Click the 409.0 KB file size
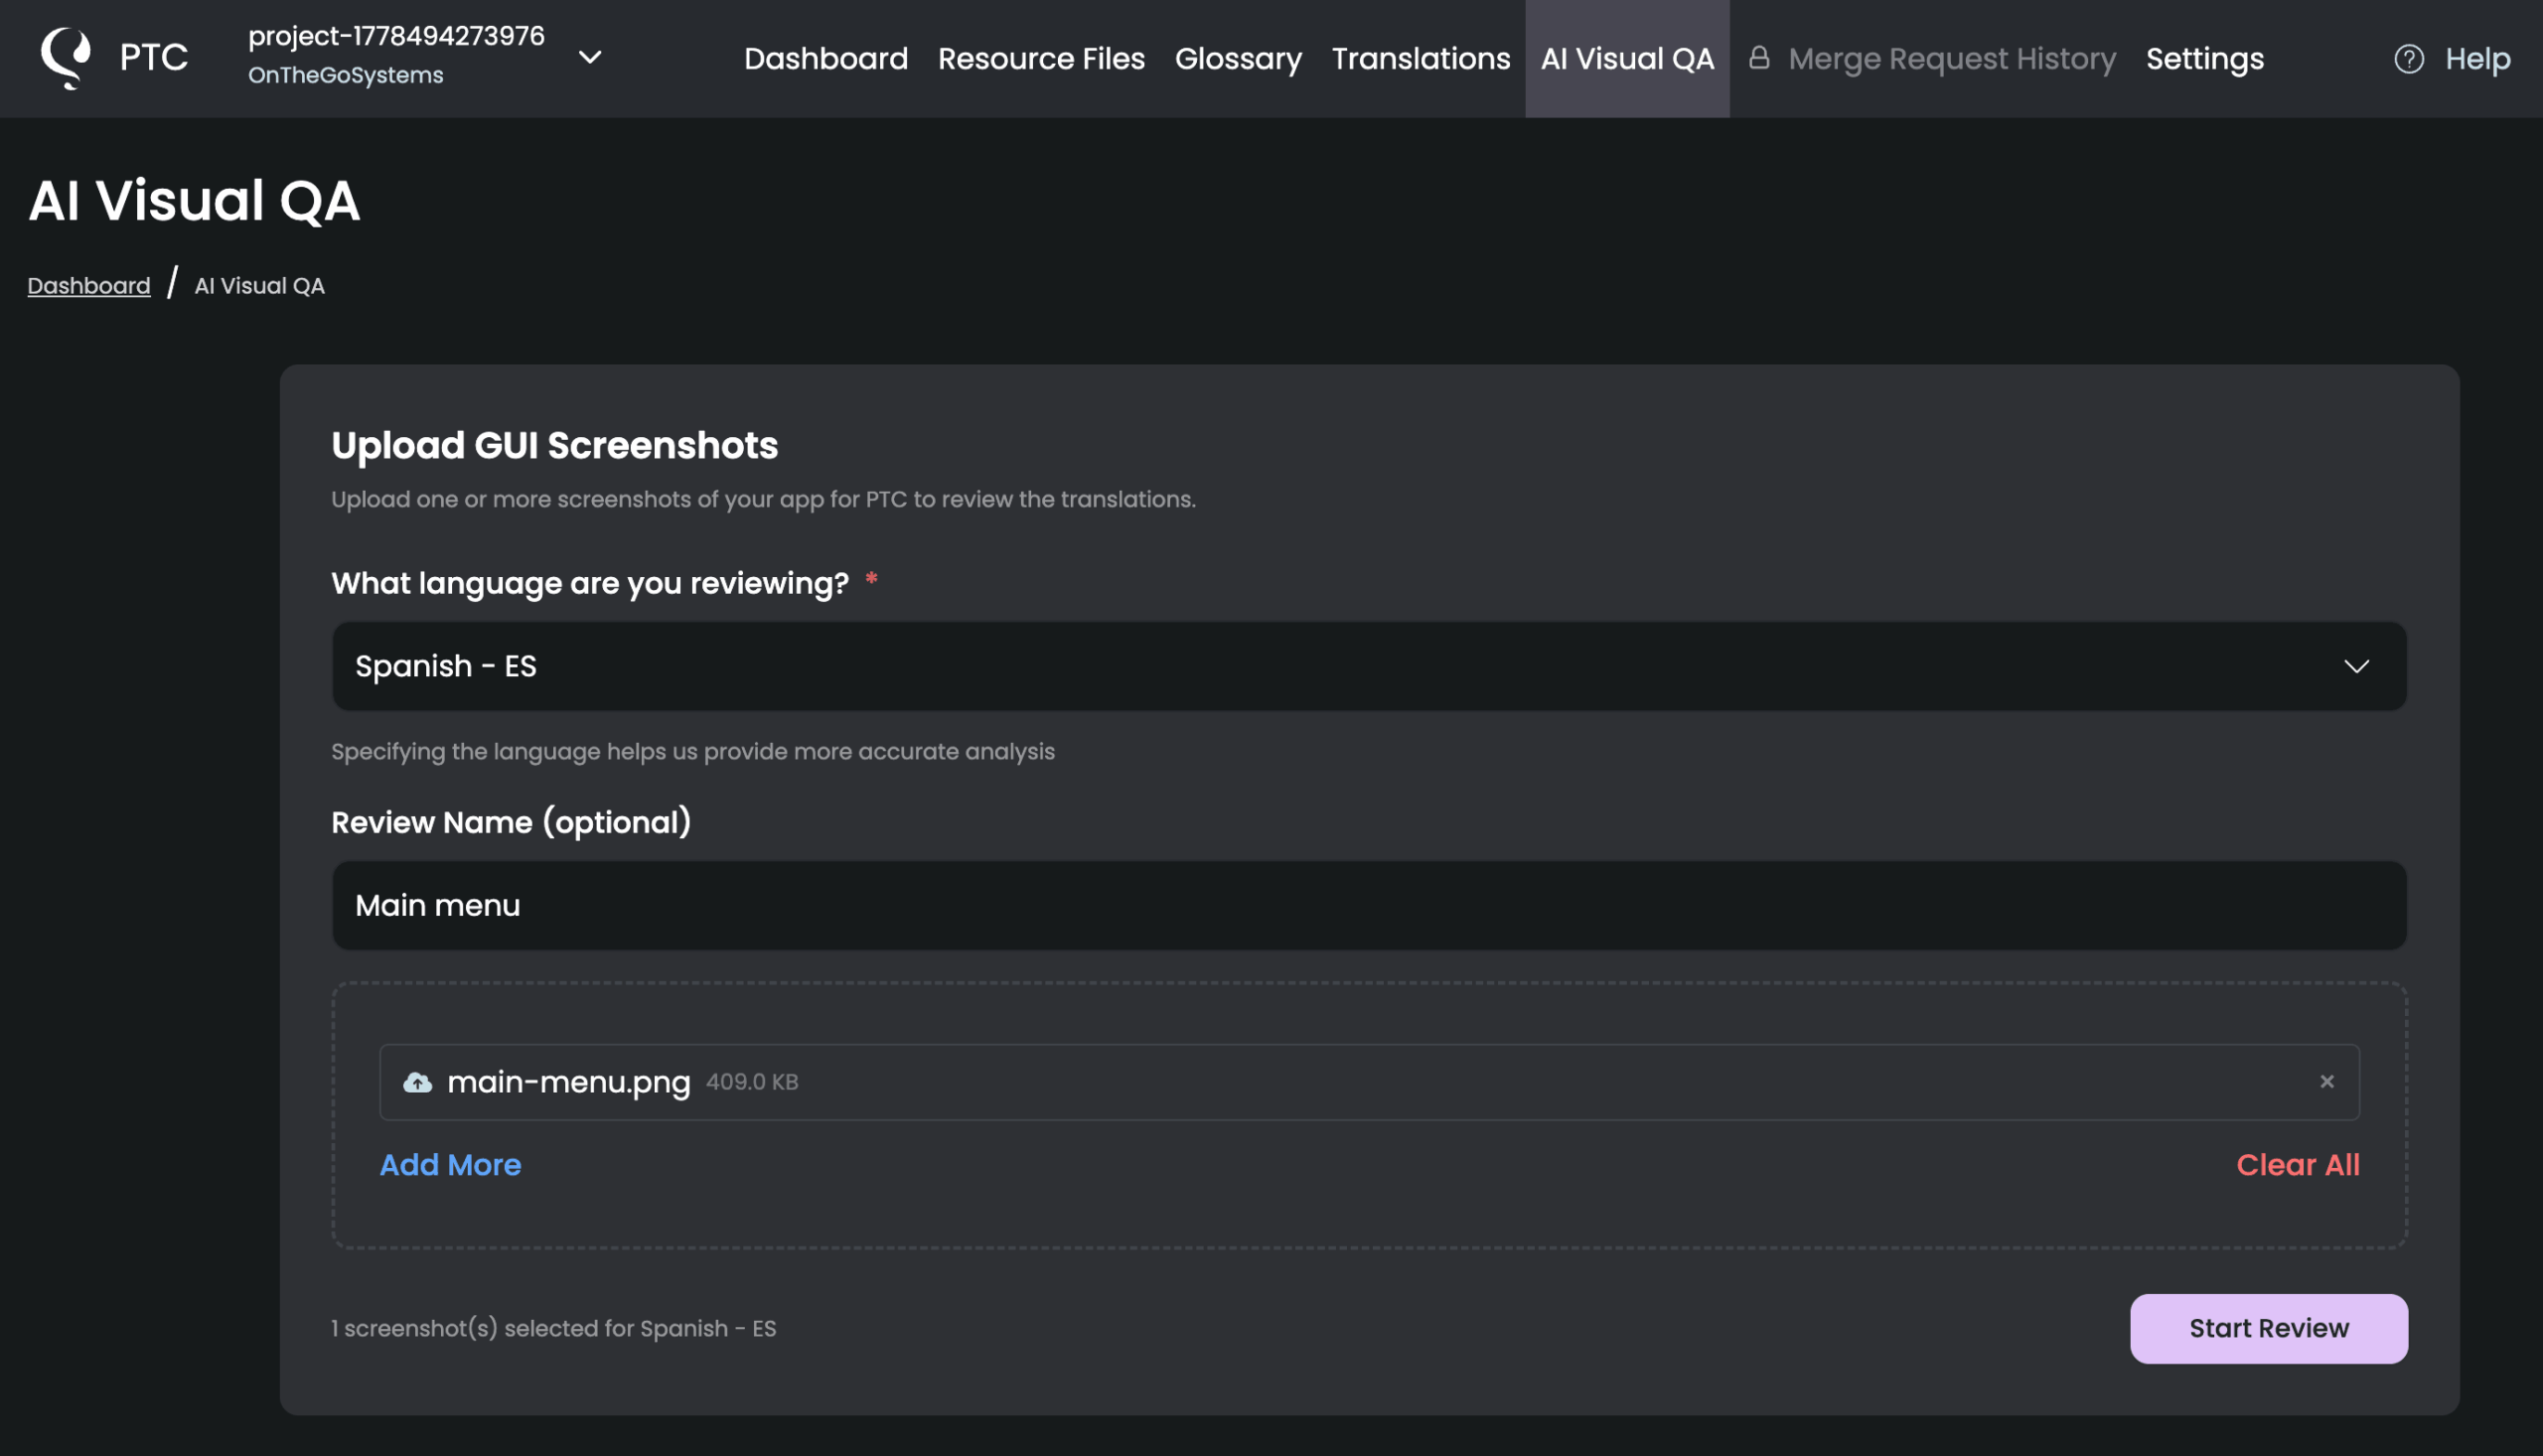This screenshot has width=2543, height=1456. point(752,1082)
